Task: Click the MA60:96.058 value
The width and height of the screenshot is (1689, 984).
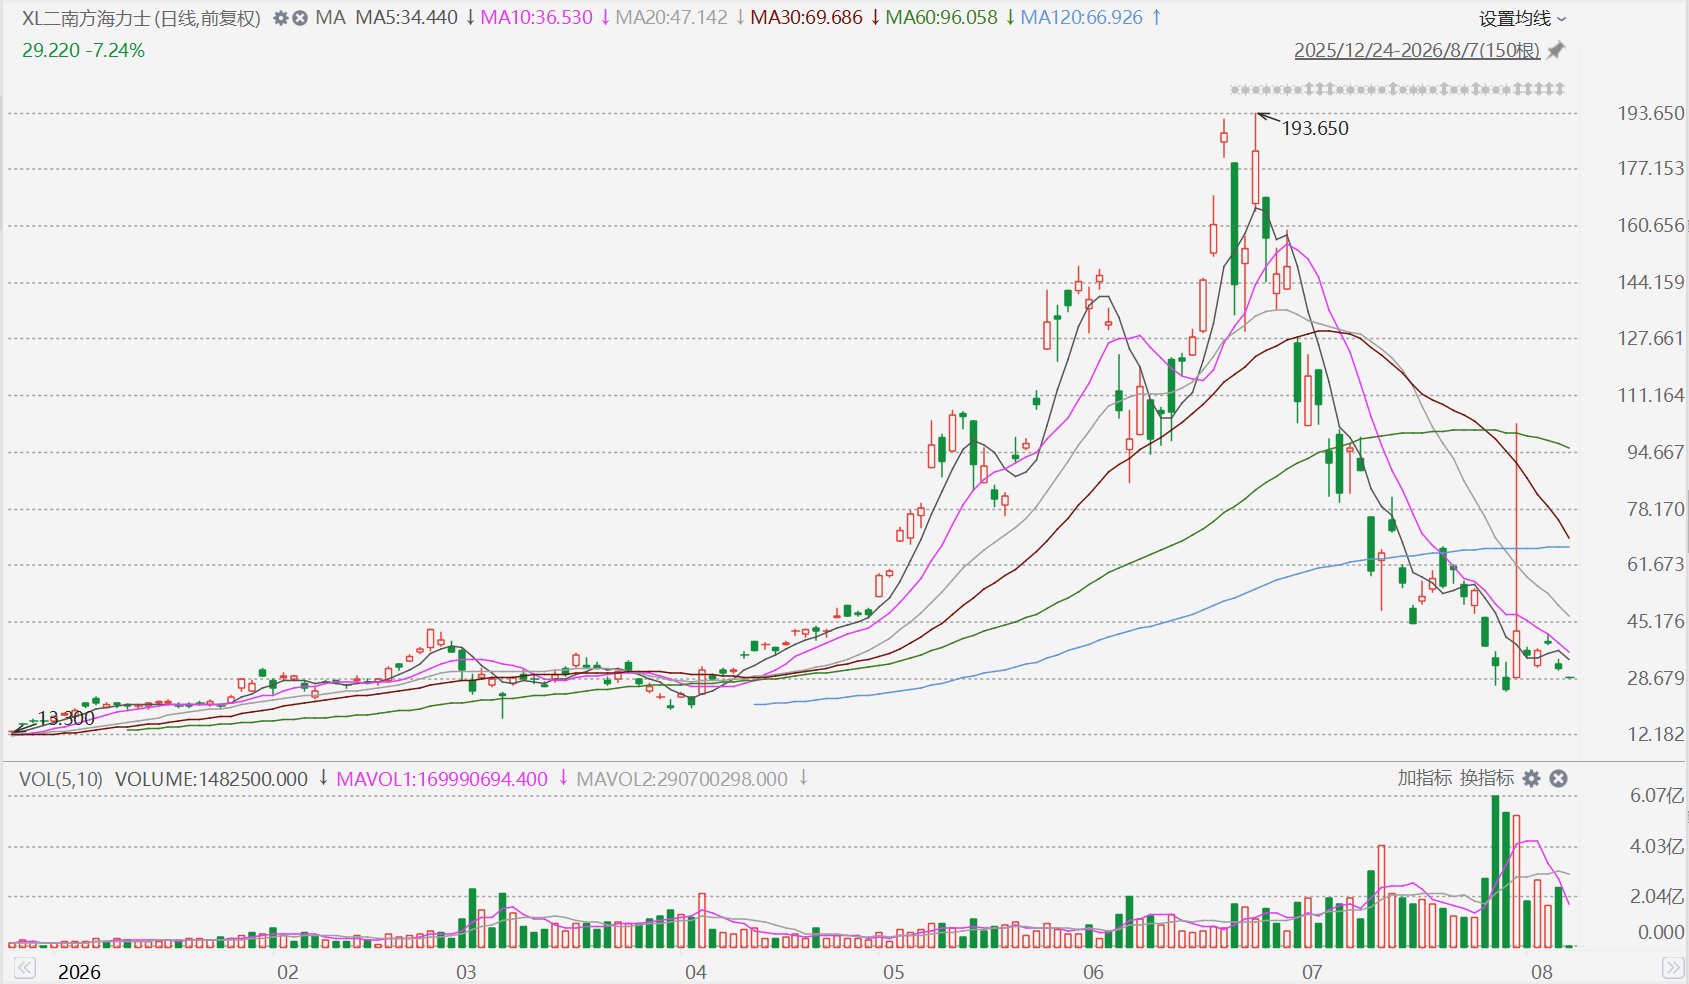Action: coord(942,18)
